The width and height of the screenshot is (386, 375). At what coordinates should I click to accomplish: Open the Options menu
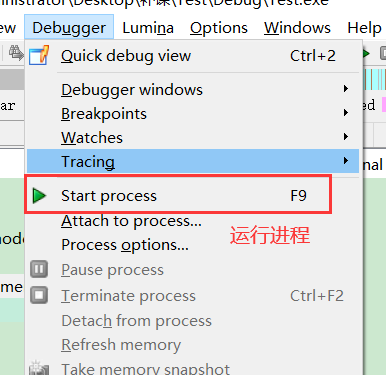[219, 28]
